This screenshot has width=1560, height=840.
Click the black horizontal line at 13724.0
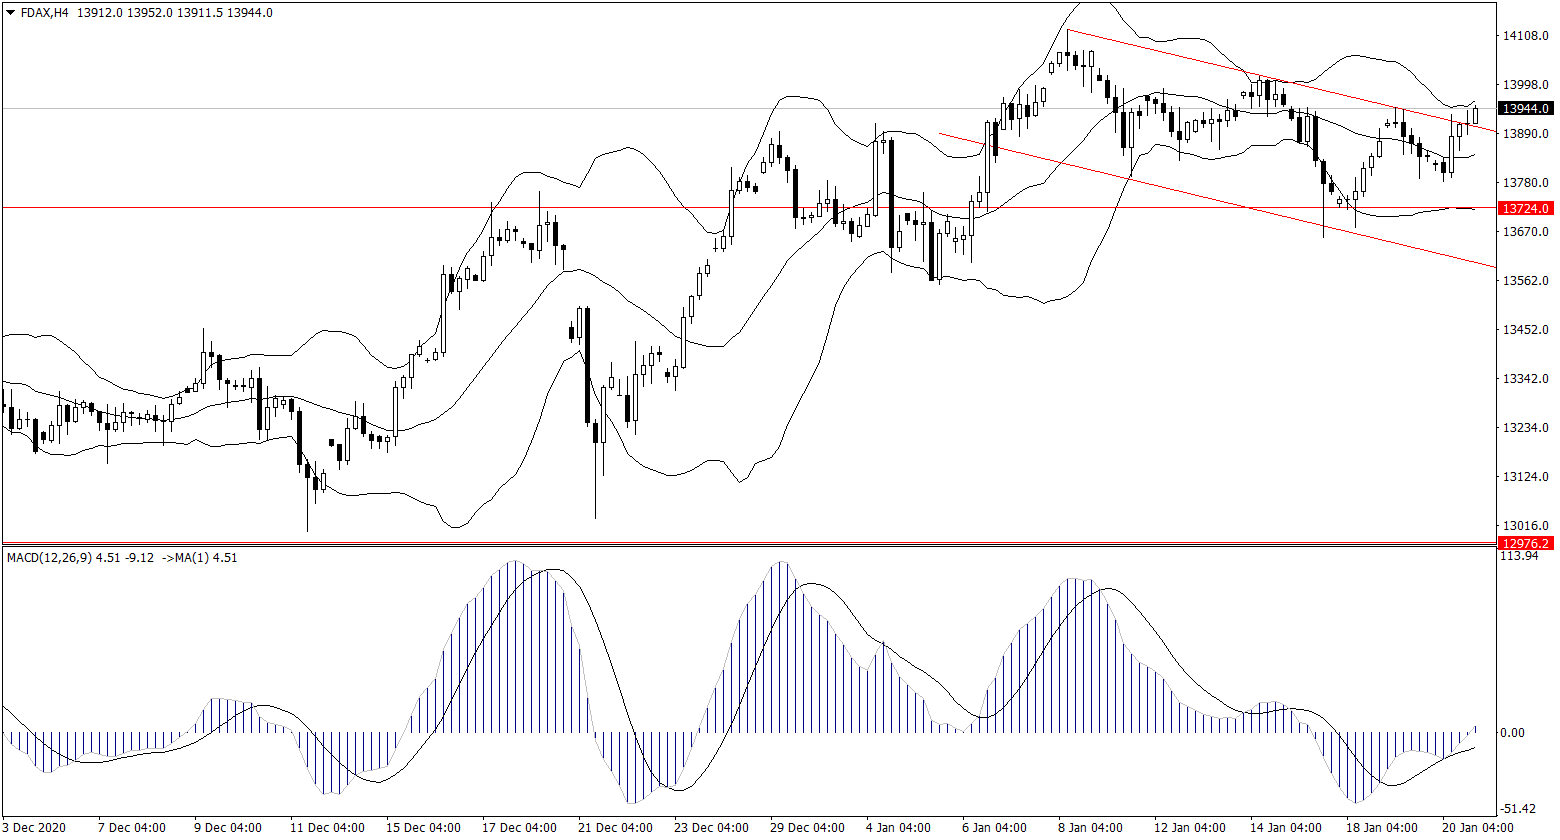coord(300,208)
